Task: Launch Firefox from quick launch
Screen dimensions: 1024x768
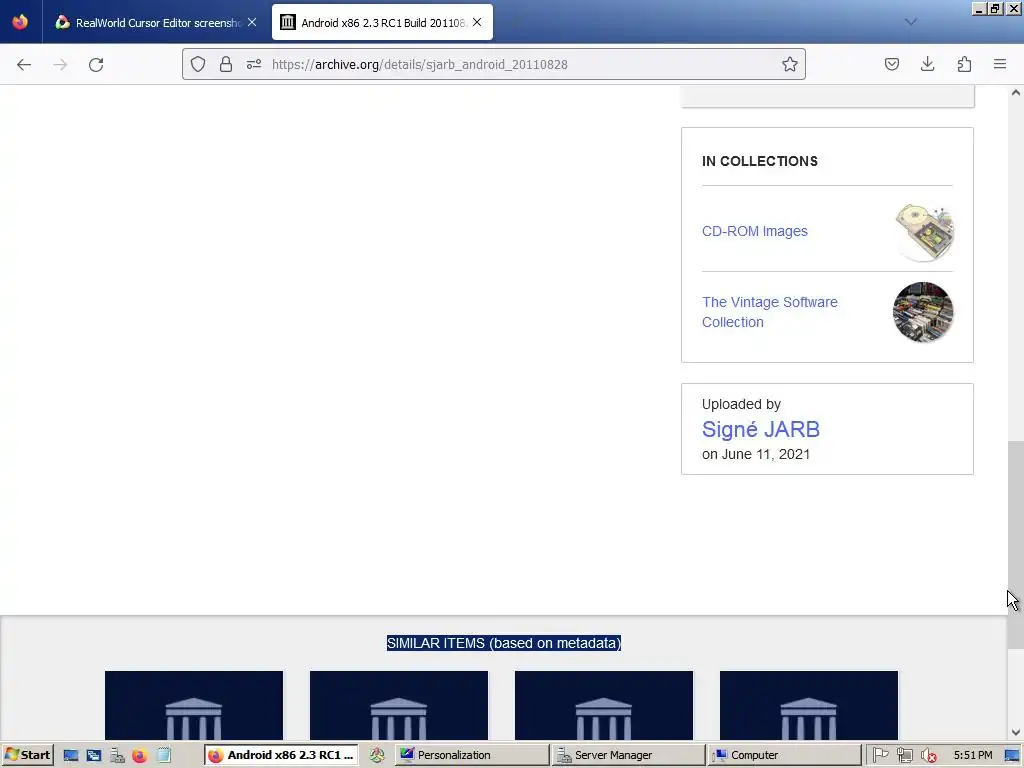Action: click(x=140, y=756)
